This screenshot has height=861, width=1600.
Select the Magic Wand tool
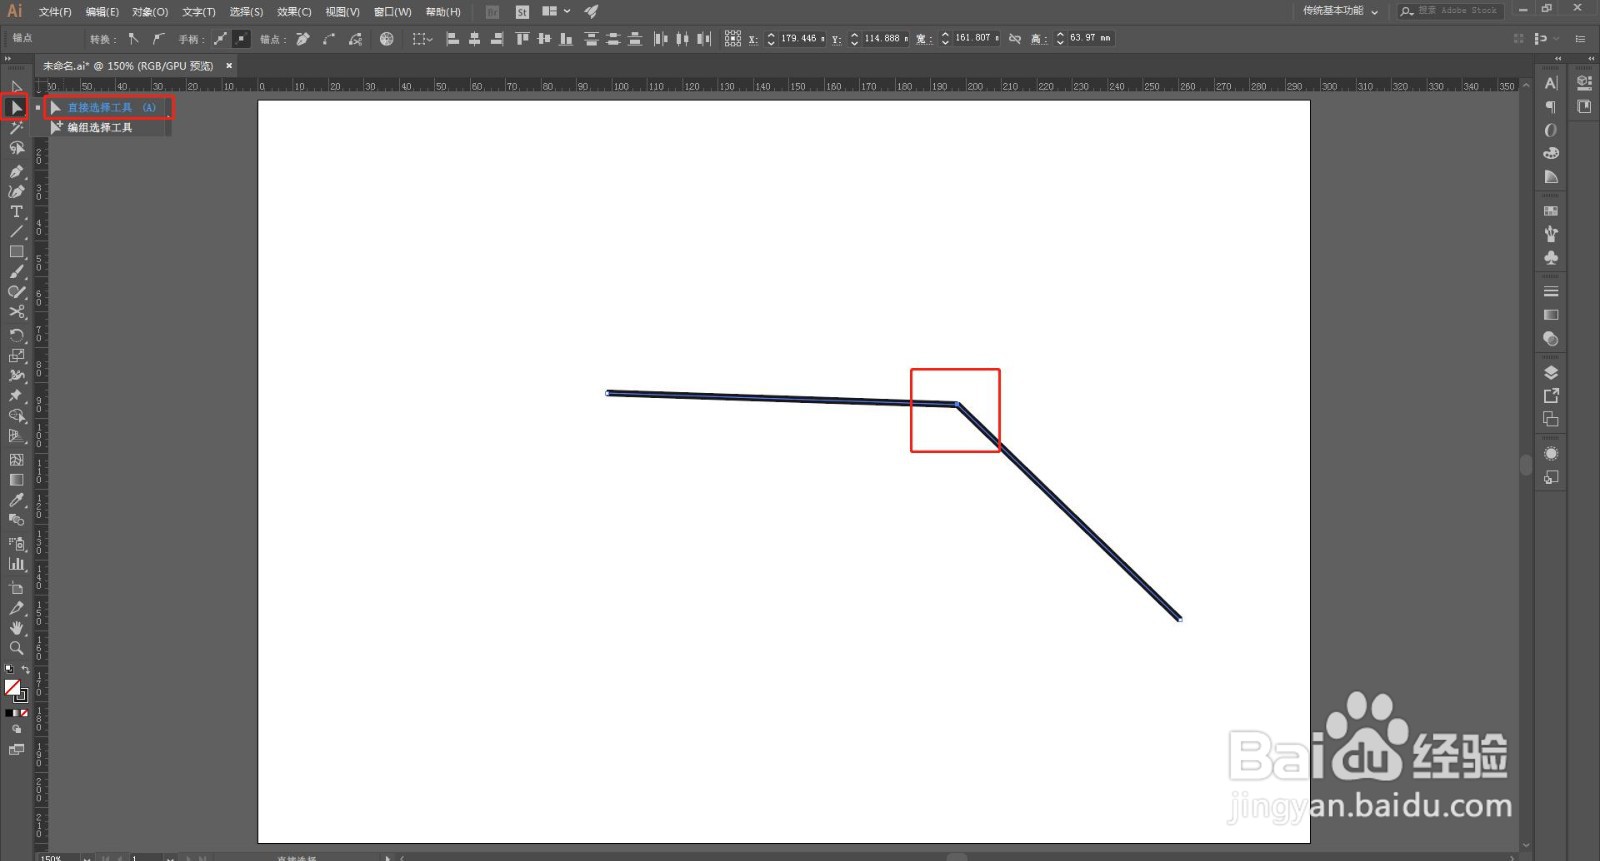pos(16,128)
